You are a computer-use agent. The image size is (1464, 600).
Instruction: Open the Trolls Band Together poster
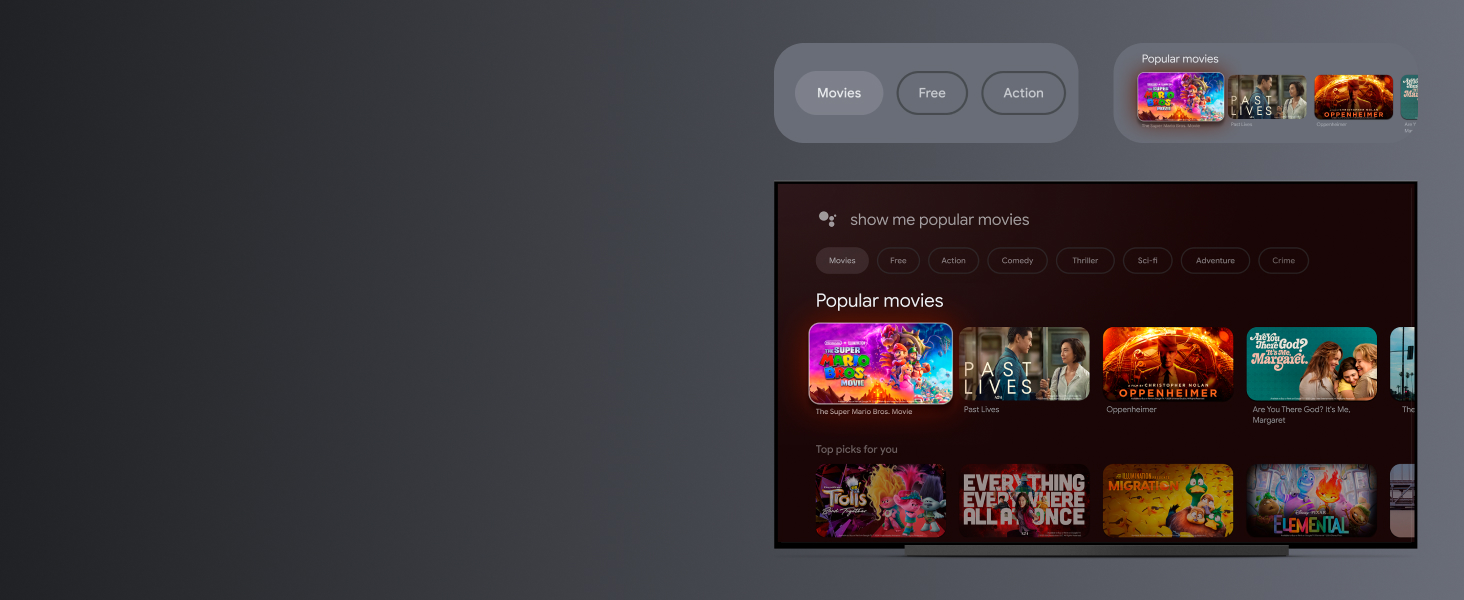pyautogui.click(x=880, y=500)
